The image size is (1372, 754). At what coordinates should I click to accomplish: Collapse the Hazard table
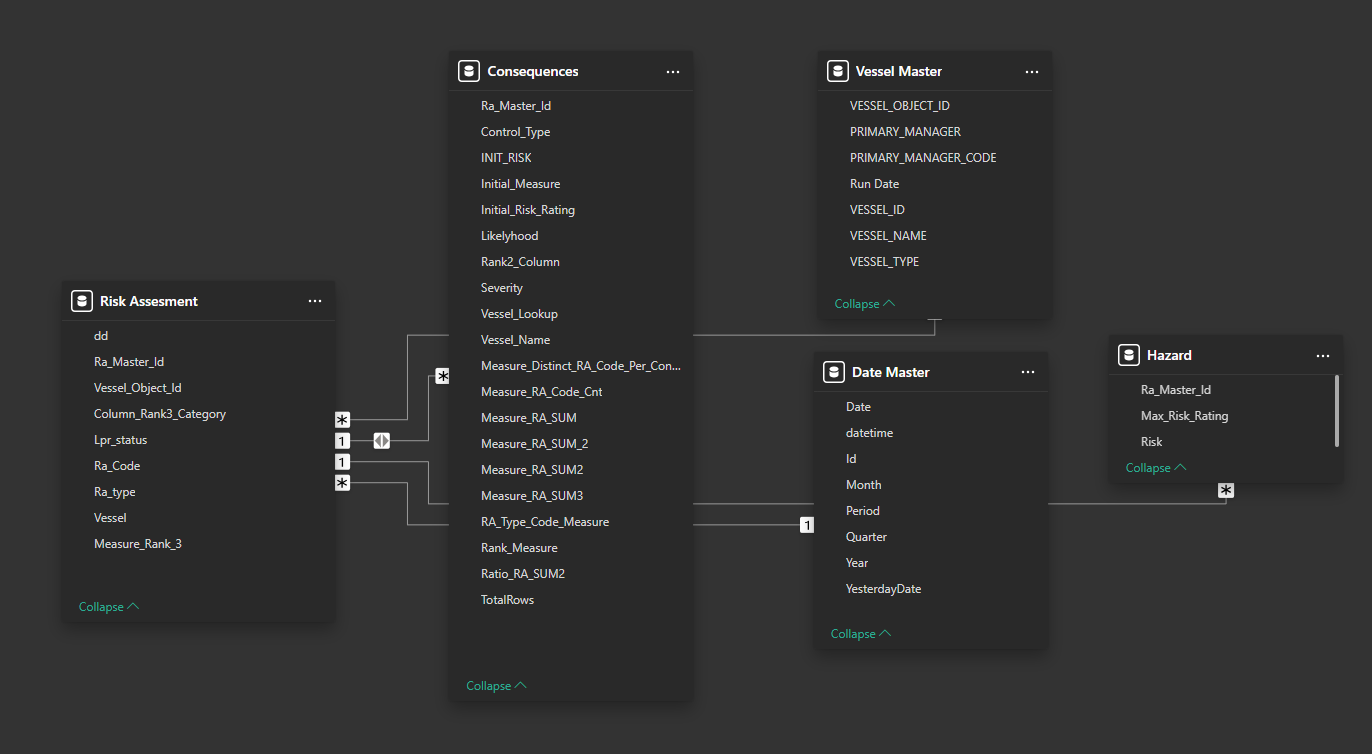1156,468
